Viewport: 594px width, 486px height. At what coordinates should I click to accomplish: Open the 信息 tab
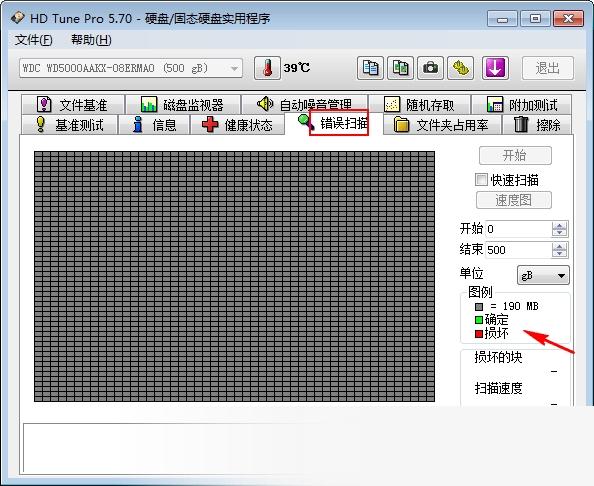coord(154,125)
